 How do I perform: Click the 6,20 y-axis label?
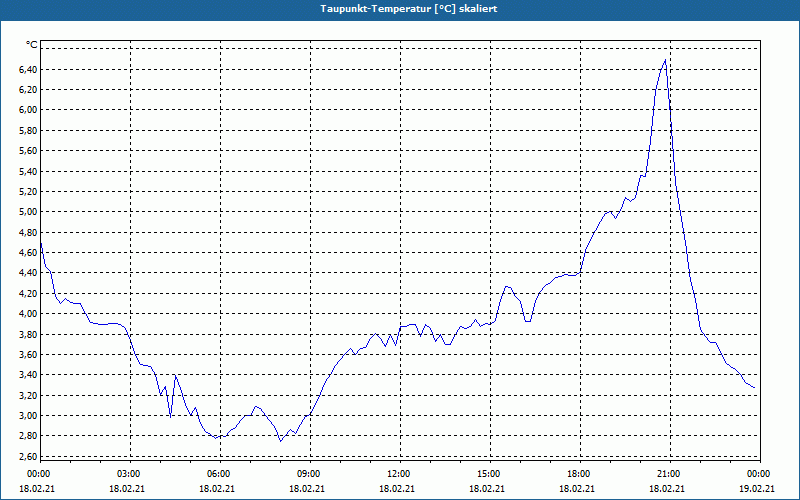click(x=28, y=90)
